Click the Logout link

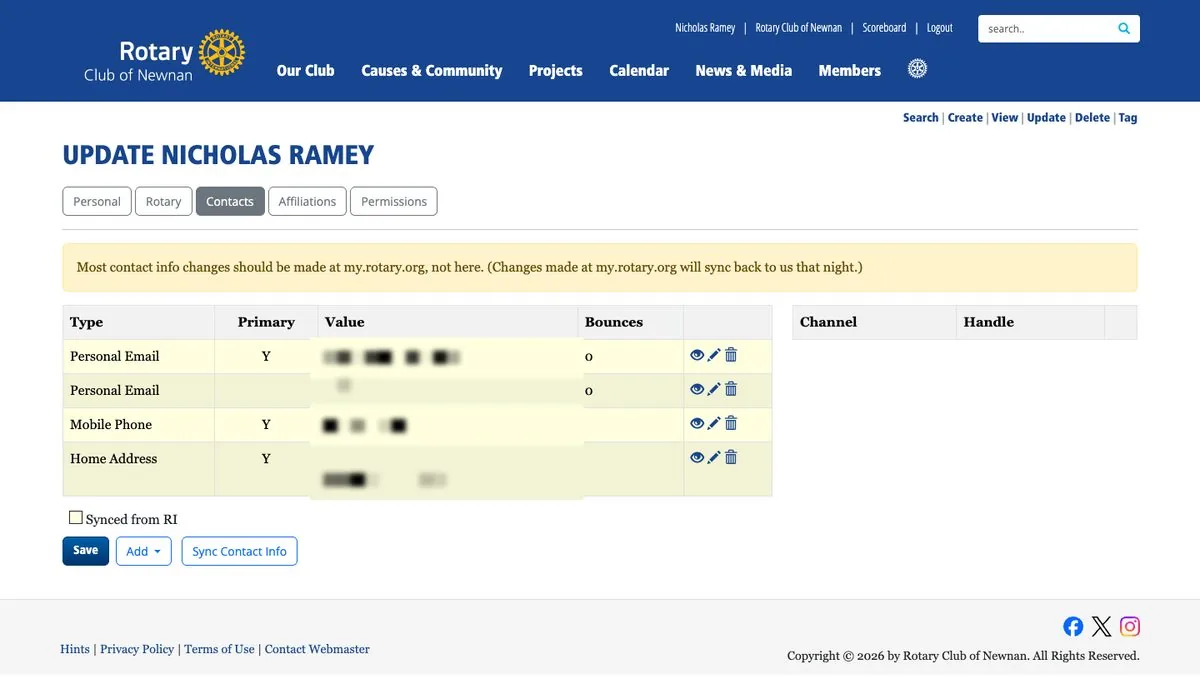940,28
